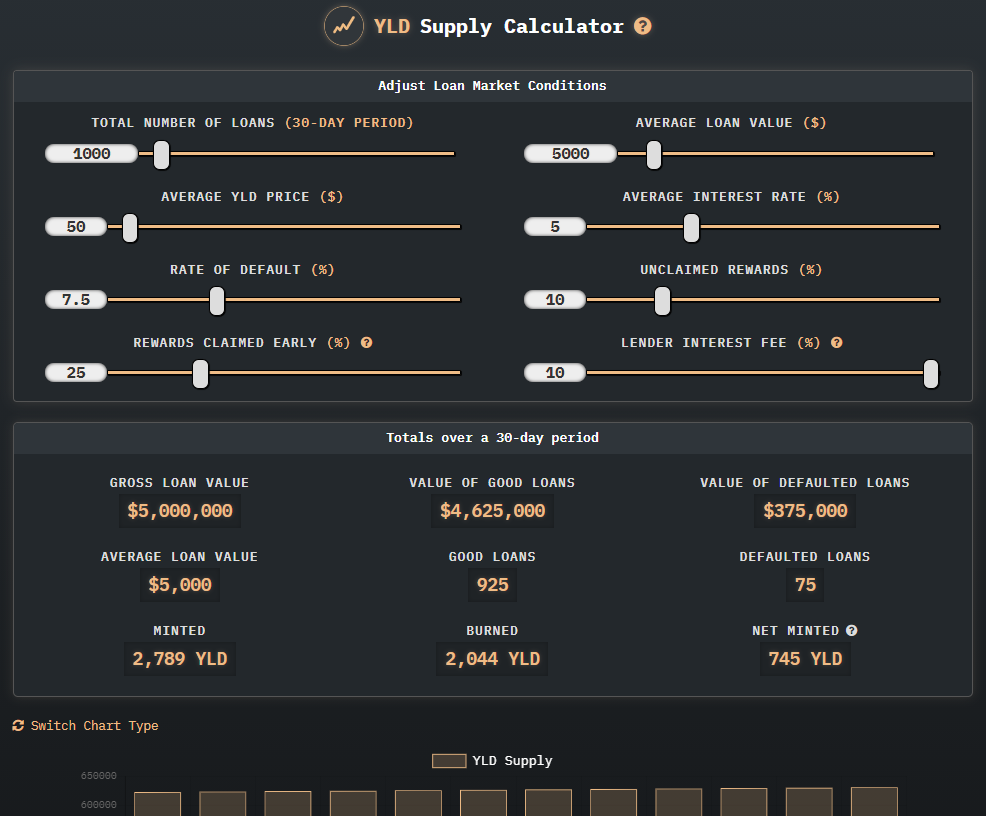This screenshot has width=986, height=816.
Task: Click the Lender Interest Fee help icon
Action: click(836, 343)
